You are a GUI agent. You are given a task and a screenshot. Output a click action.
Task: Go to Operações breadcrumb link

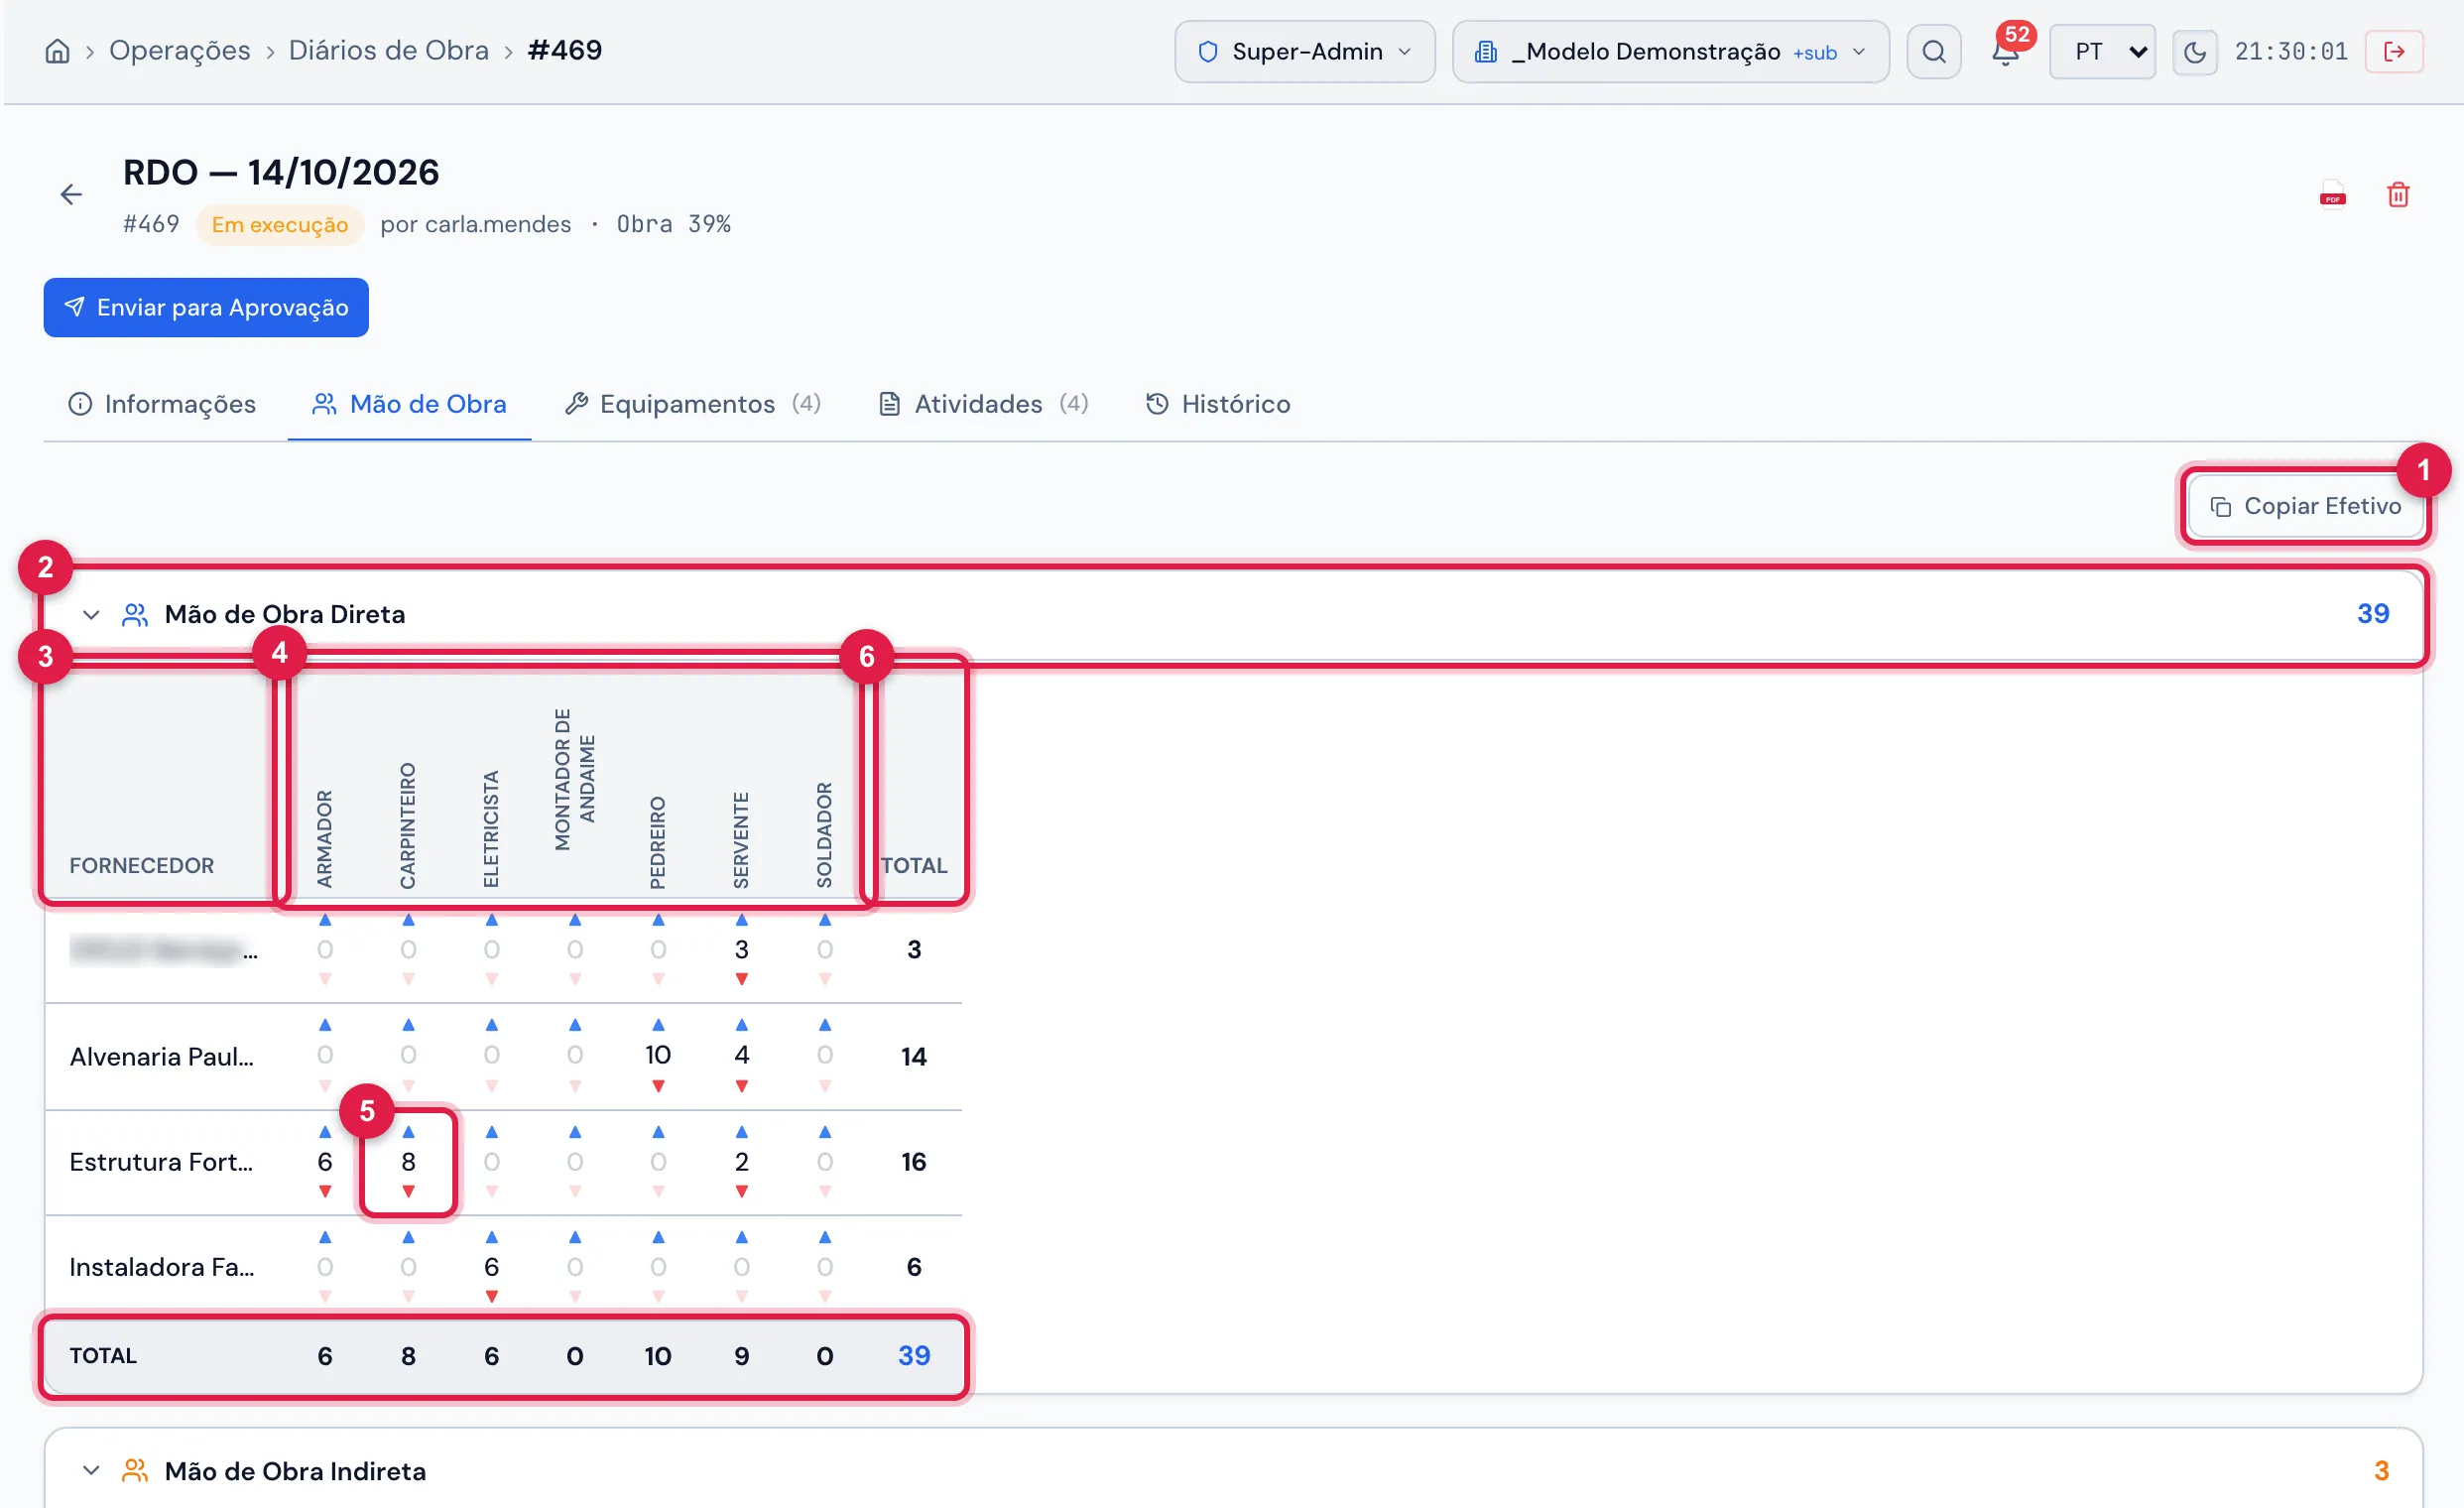(180, 50)
